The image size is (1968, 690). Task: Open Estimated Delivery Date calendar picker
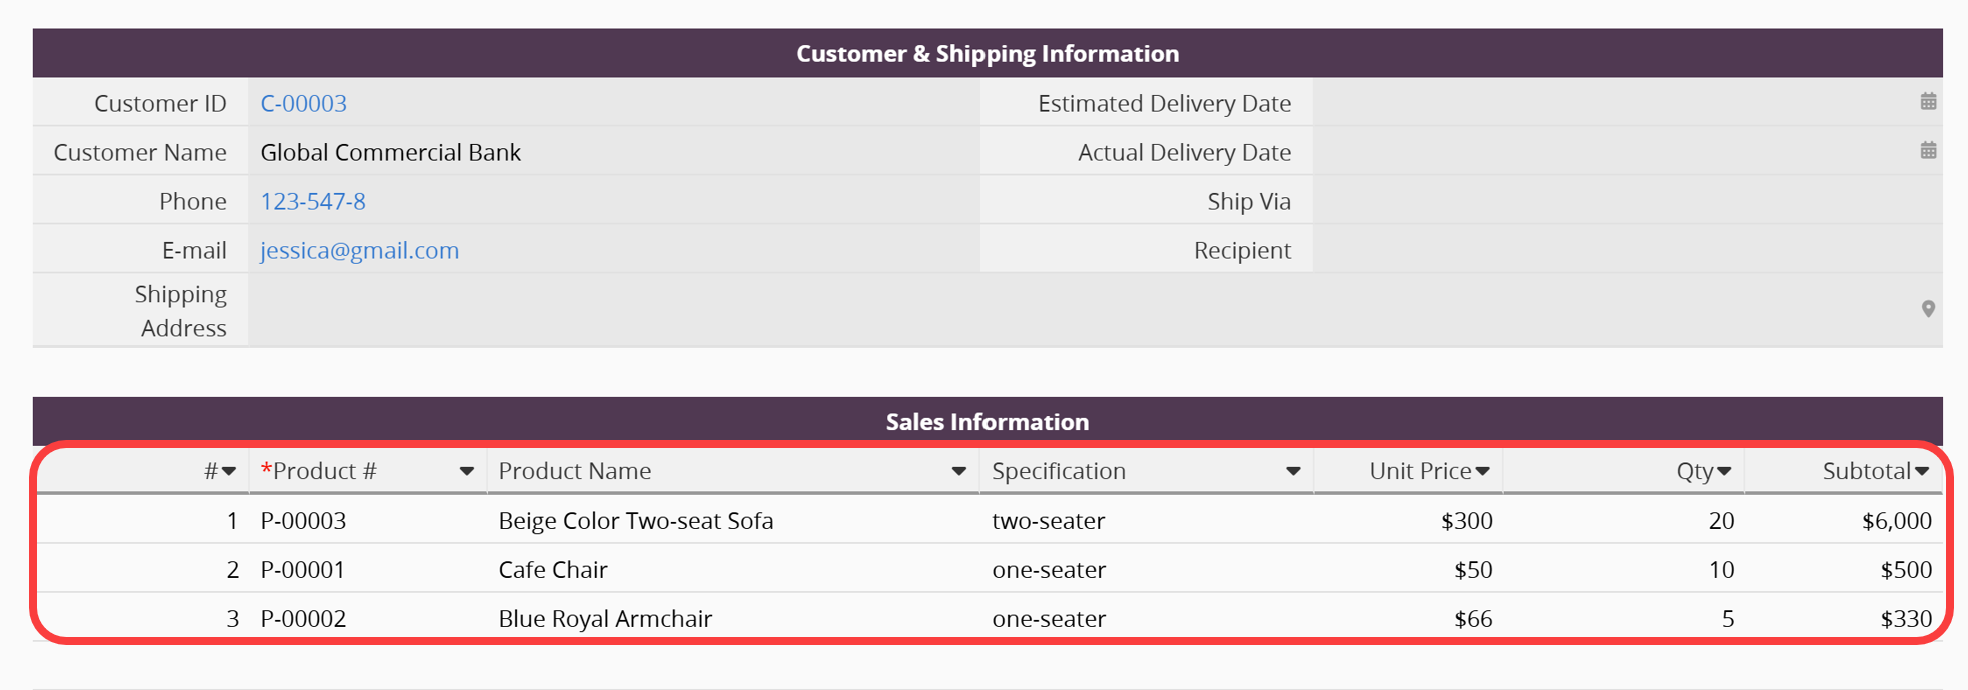point(1928,102)
